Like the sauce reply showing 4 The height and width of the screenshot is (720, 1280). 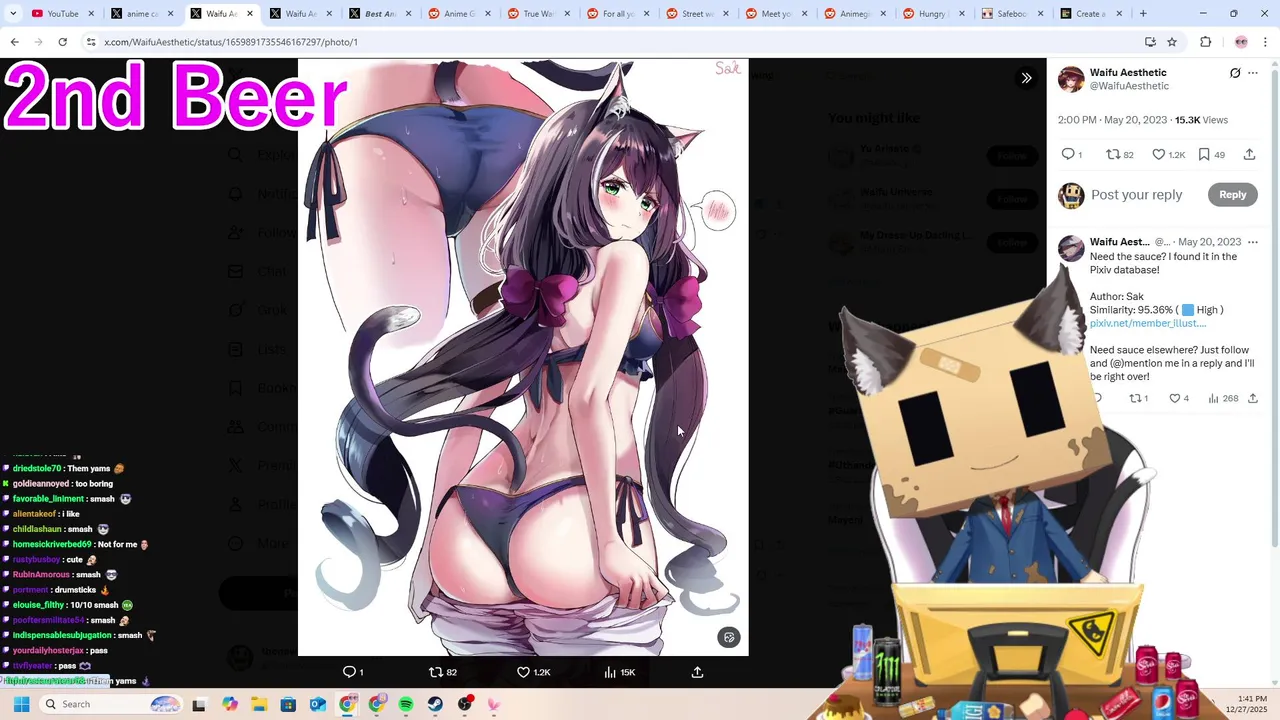click(x=1179, y=398)
